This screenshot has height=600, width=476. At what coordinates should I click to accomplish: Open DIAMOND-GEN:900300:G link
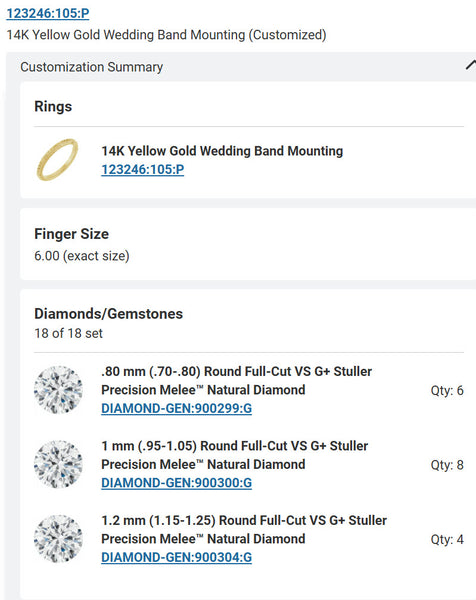(176, 483)
